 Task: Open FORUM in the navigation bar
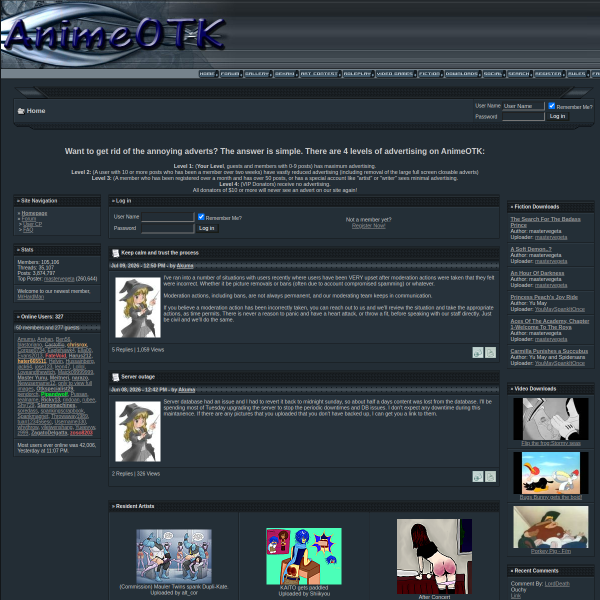tap(231, 74)
